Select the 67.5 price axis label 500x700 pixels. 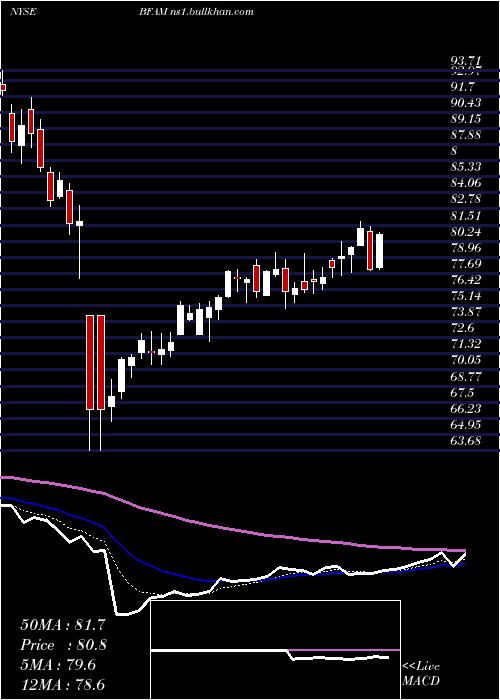tap(462, 392)
